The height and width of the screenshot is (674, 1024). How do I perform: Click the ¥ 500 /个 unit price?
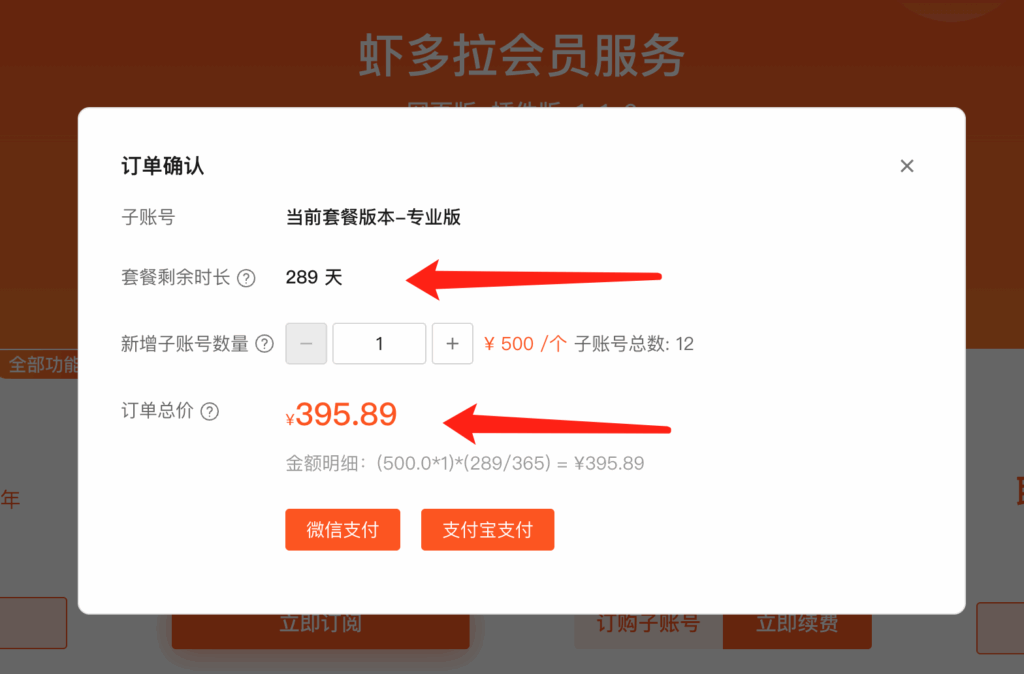(525, 344)
